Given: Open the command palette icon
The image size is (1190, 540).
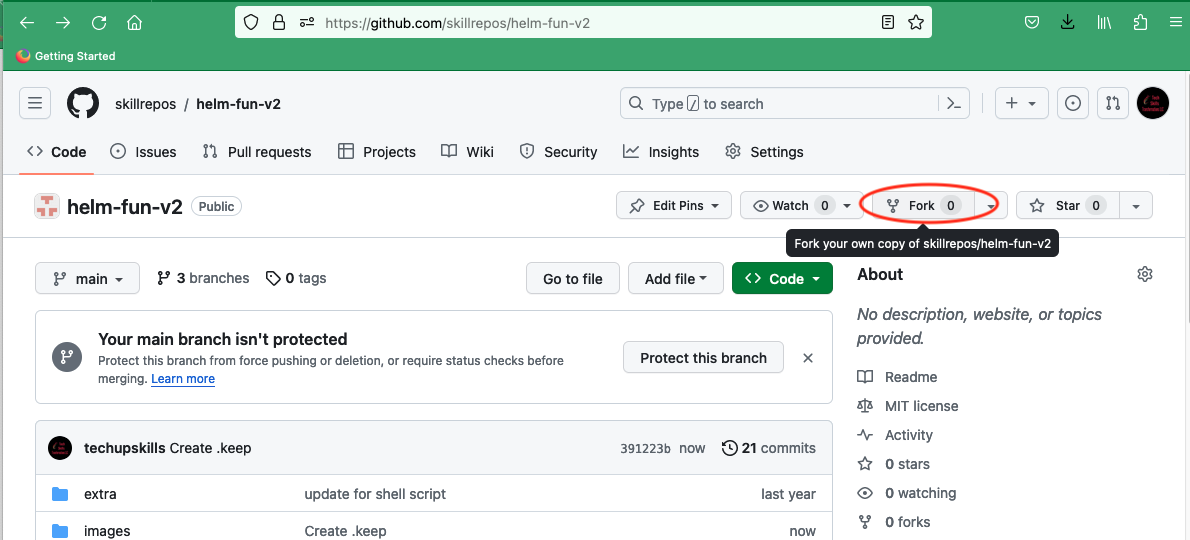Looking at the screenshot, I should tap(955, 104).
